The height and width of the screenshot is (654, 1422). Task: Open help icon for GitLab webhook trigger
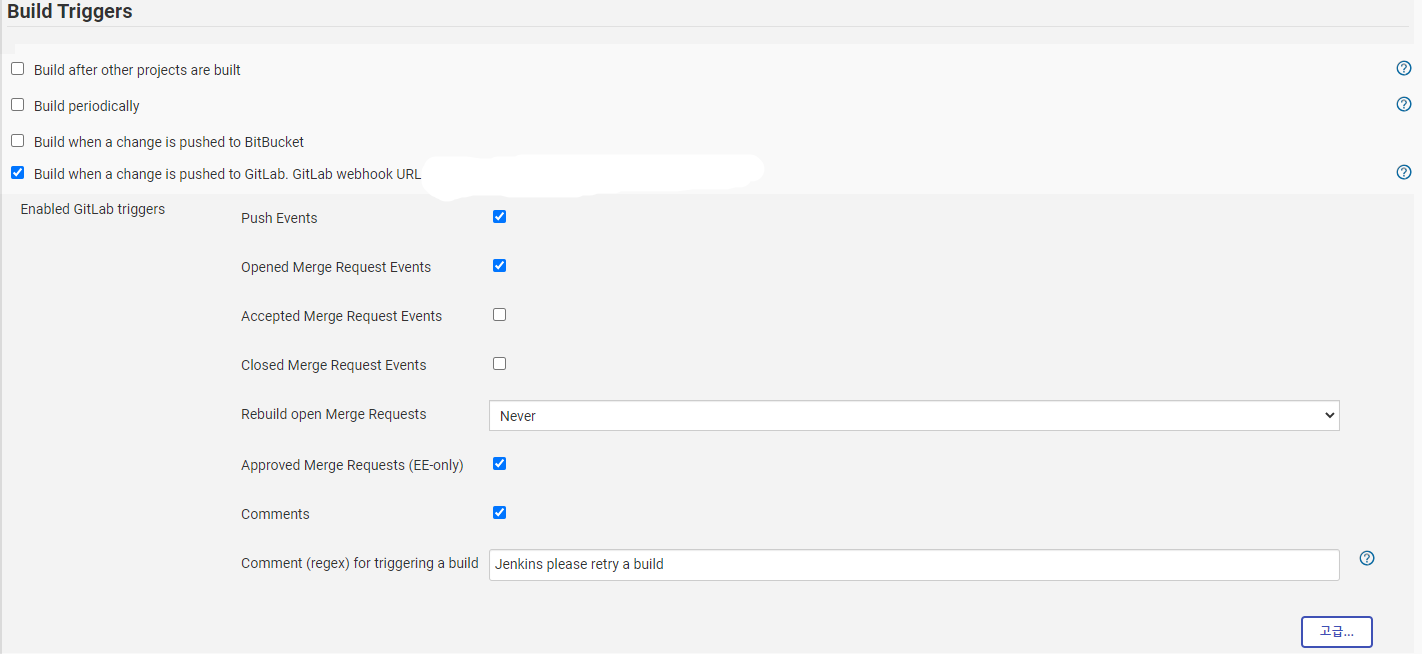click(1404, 172)
